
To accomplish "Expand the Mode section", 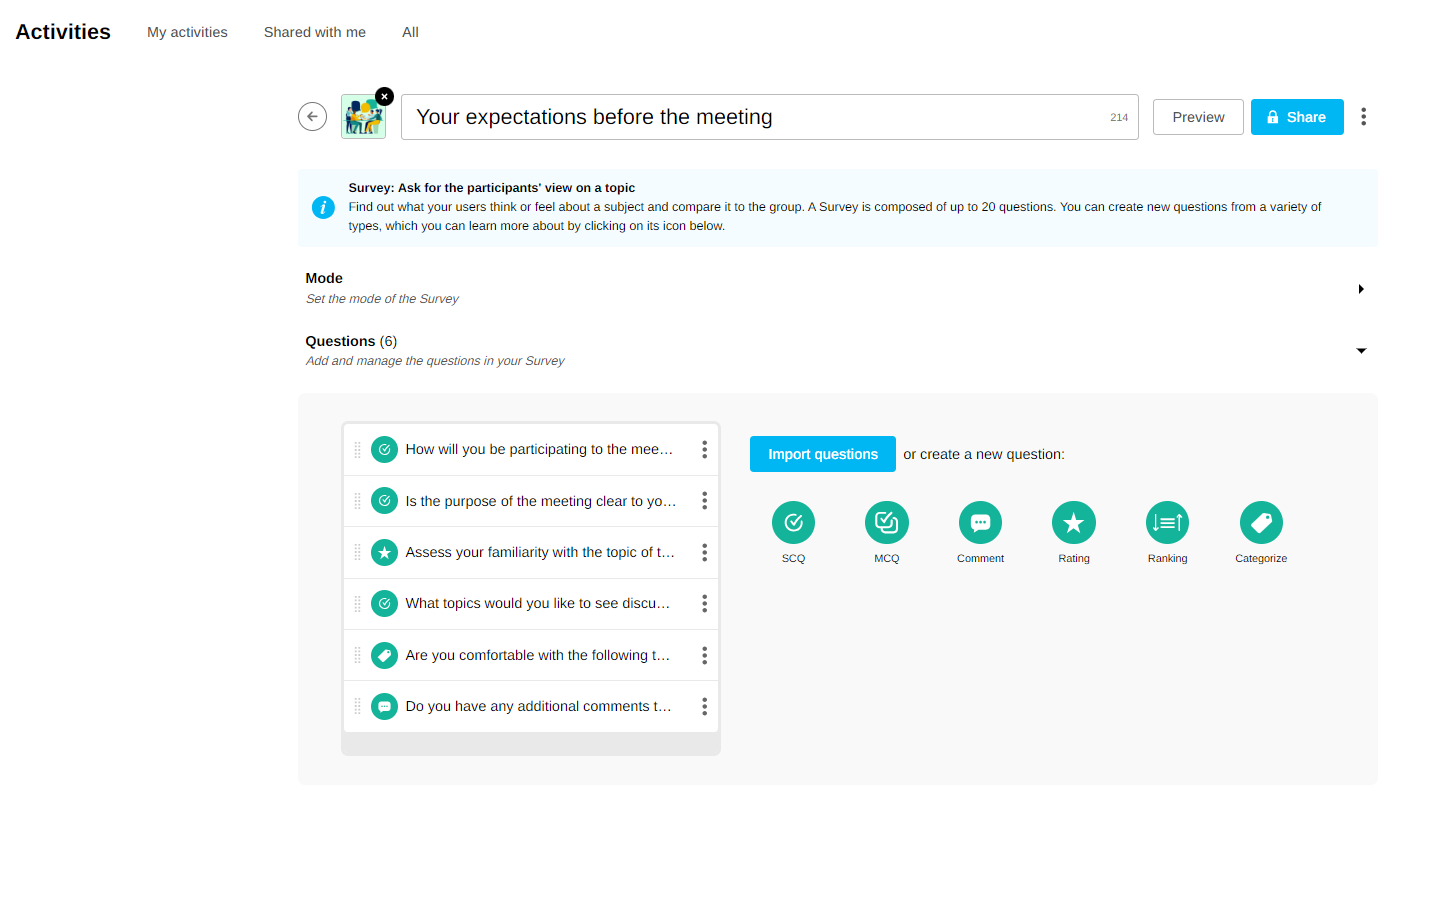I will tap(1360, 289).
